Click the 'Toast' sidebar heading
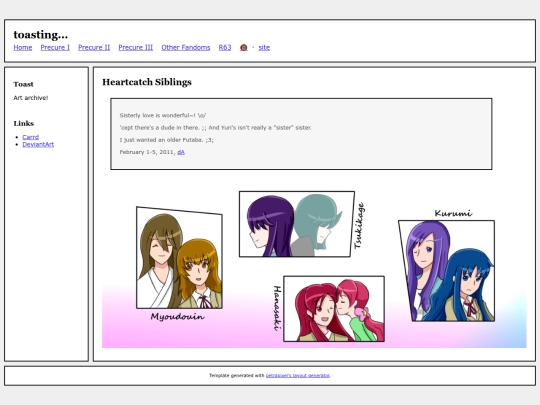 [x=23, y=84]
